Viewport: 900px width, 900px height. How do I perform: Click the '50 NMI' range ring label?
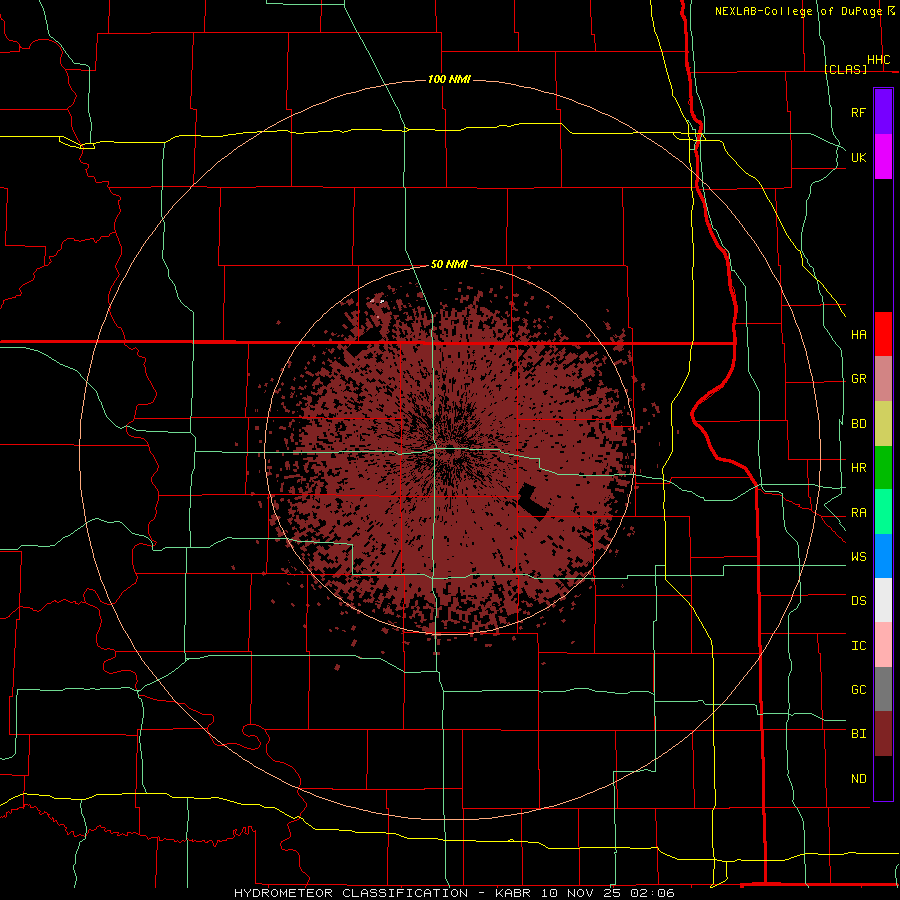449,264
